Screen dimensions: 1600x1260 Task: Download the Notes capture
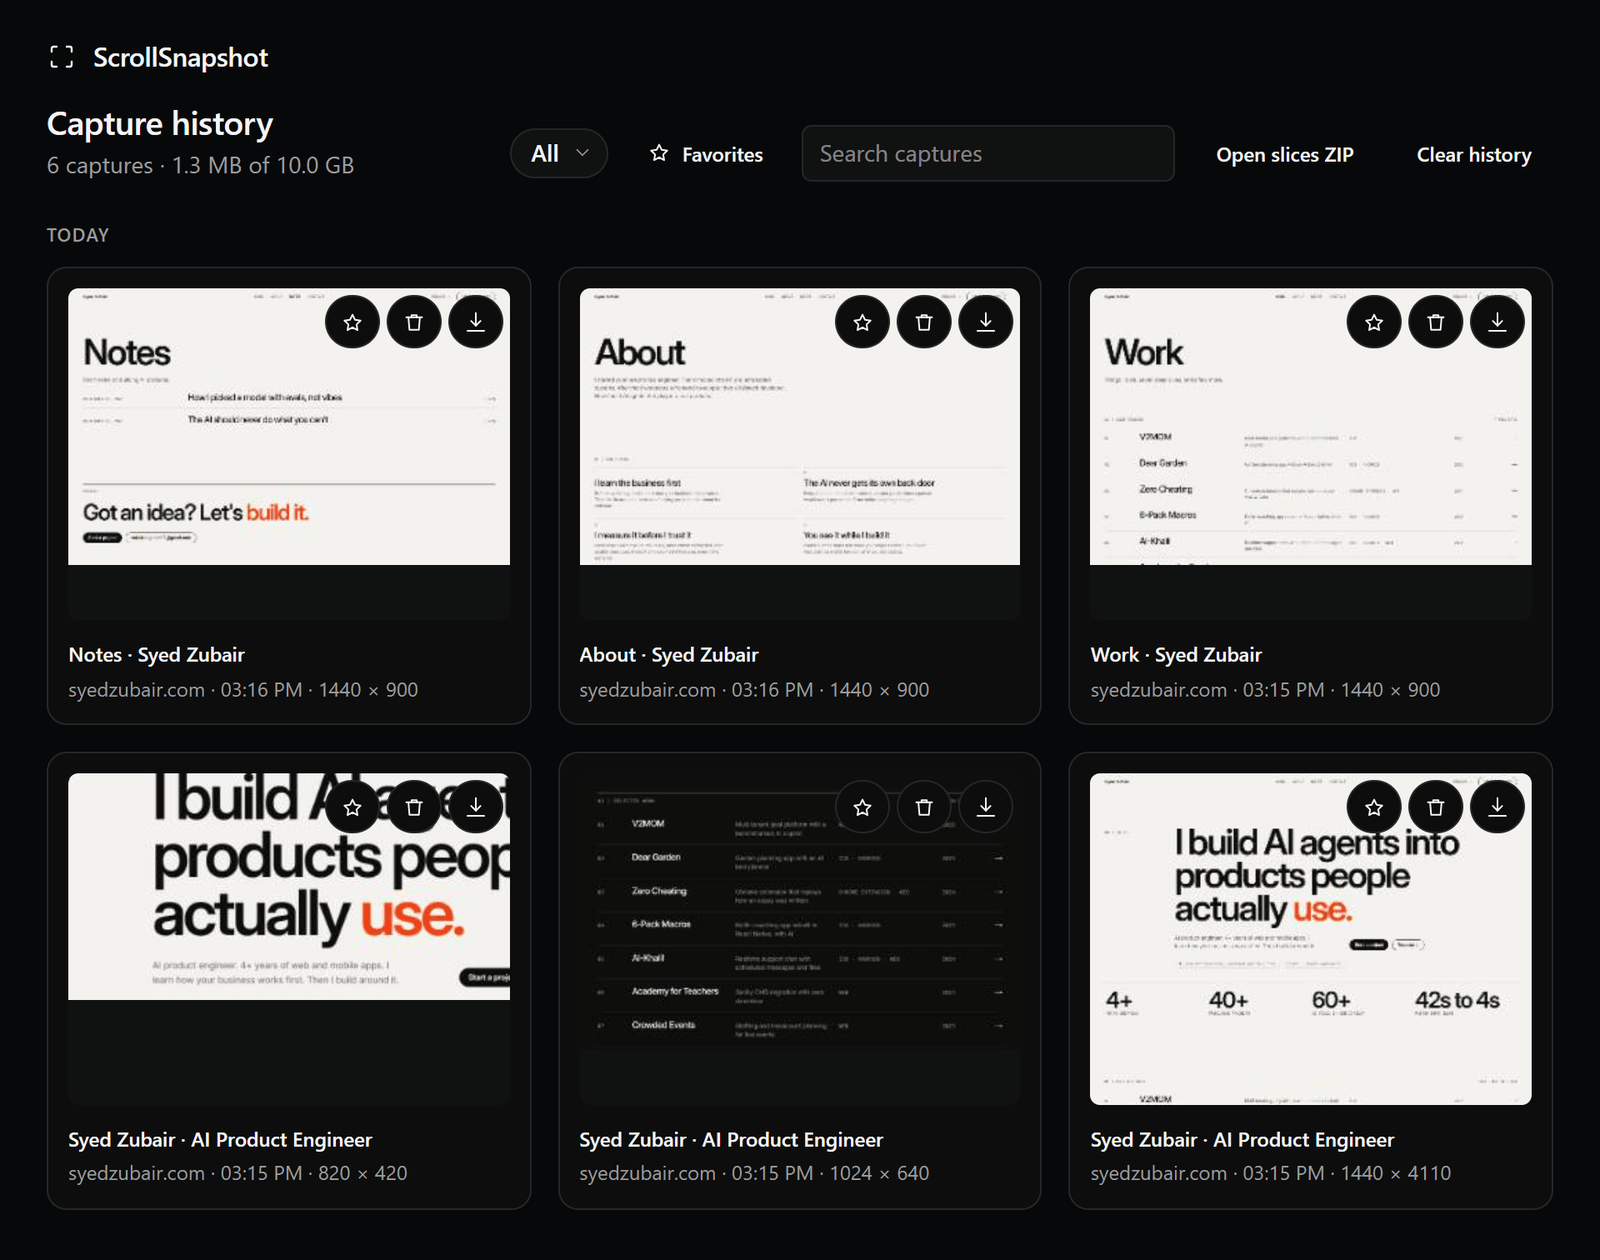tap(476, 322)
